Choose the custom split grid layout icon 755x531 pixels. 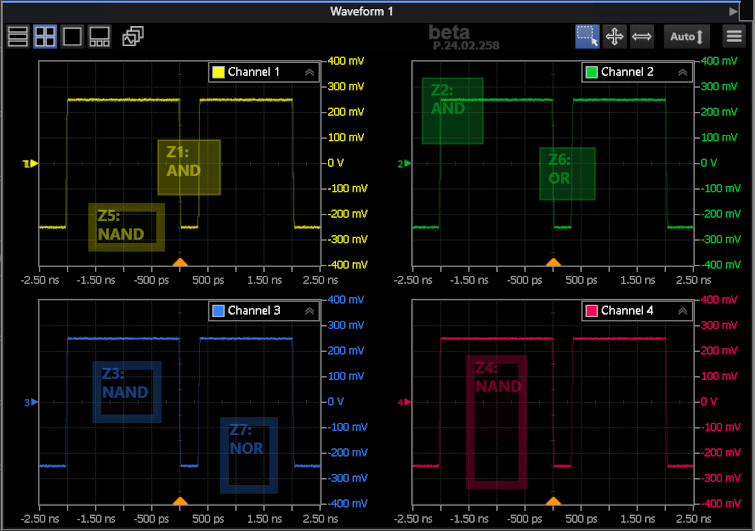coord(99,37)
